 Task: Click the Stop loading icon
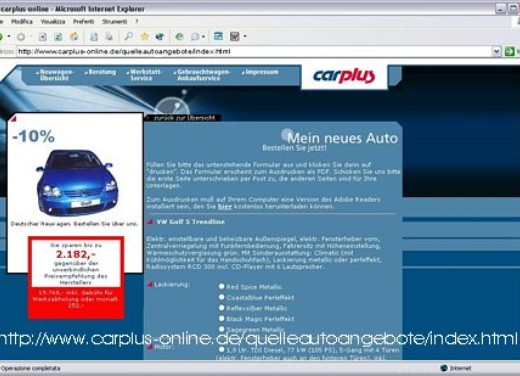point(42,37)
